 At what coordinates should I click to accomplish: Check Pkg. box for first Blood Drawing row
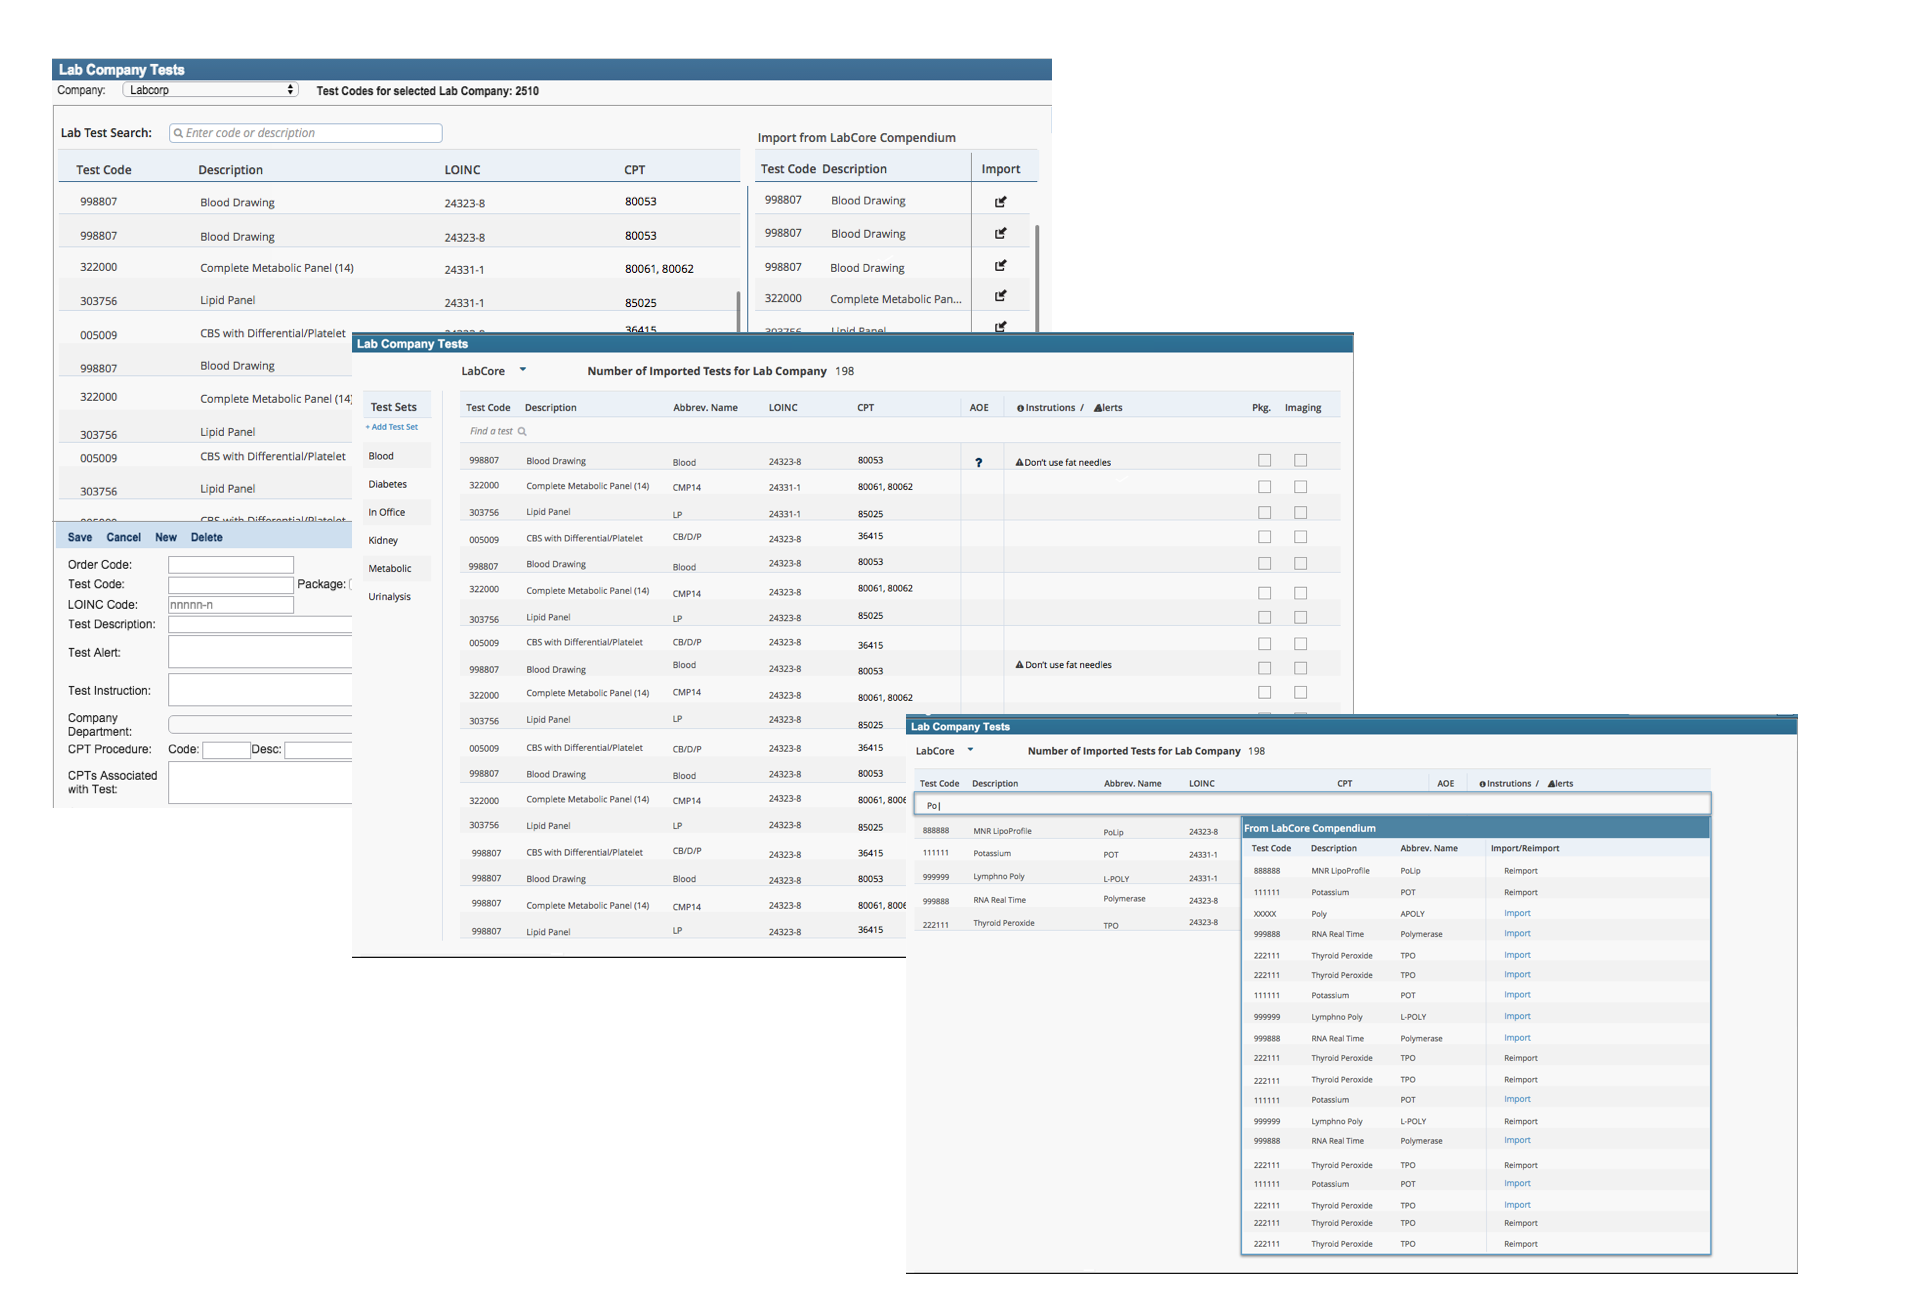1264,461
